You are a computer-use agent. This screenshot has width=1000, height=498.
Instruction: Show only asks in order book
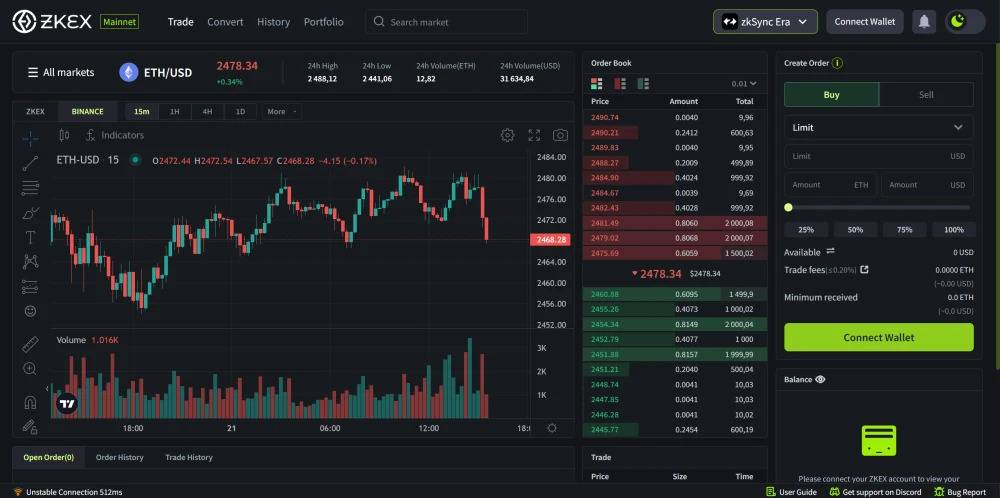tap(620, 84)
